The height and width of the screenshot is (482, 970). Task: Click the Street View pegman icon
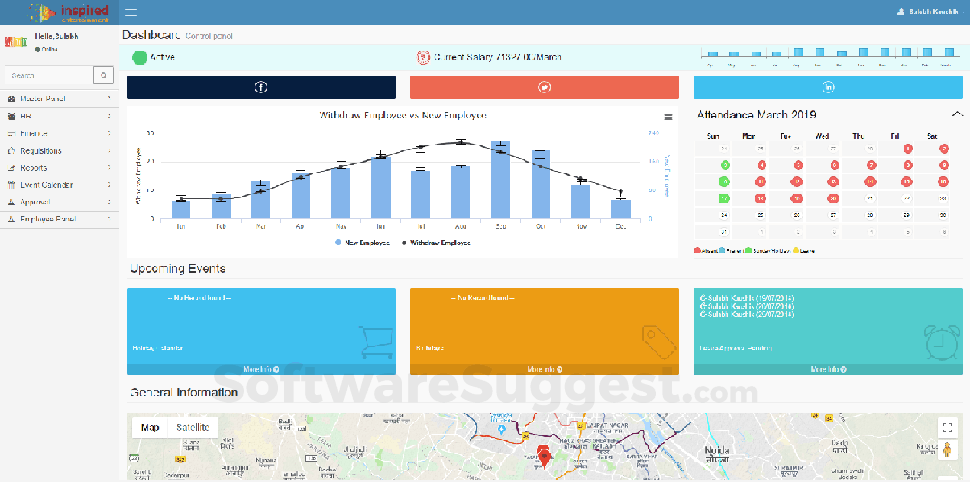[x=948, y=452]
